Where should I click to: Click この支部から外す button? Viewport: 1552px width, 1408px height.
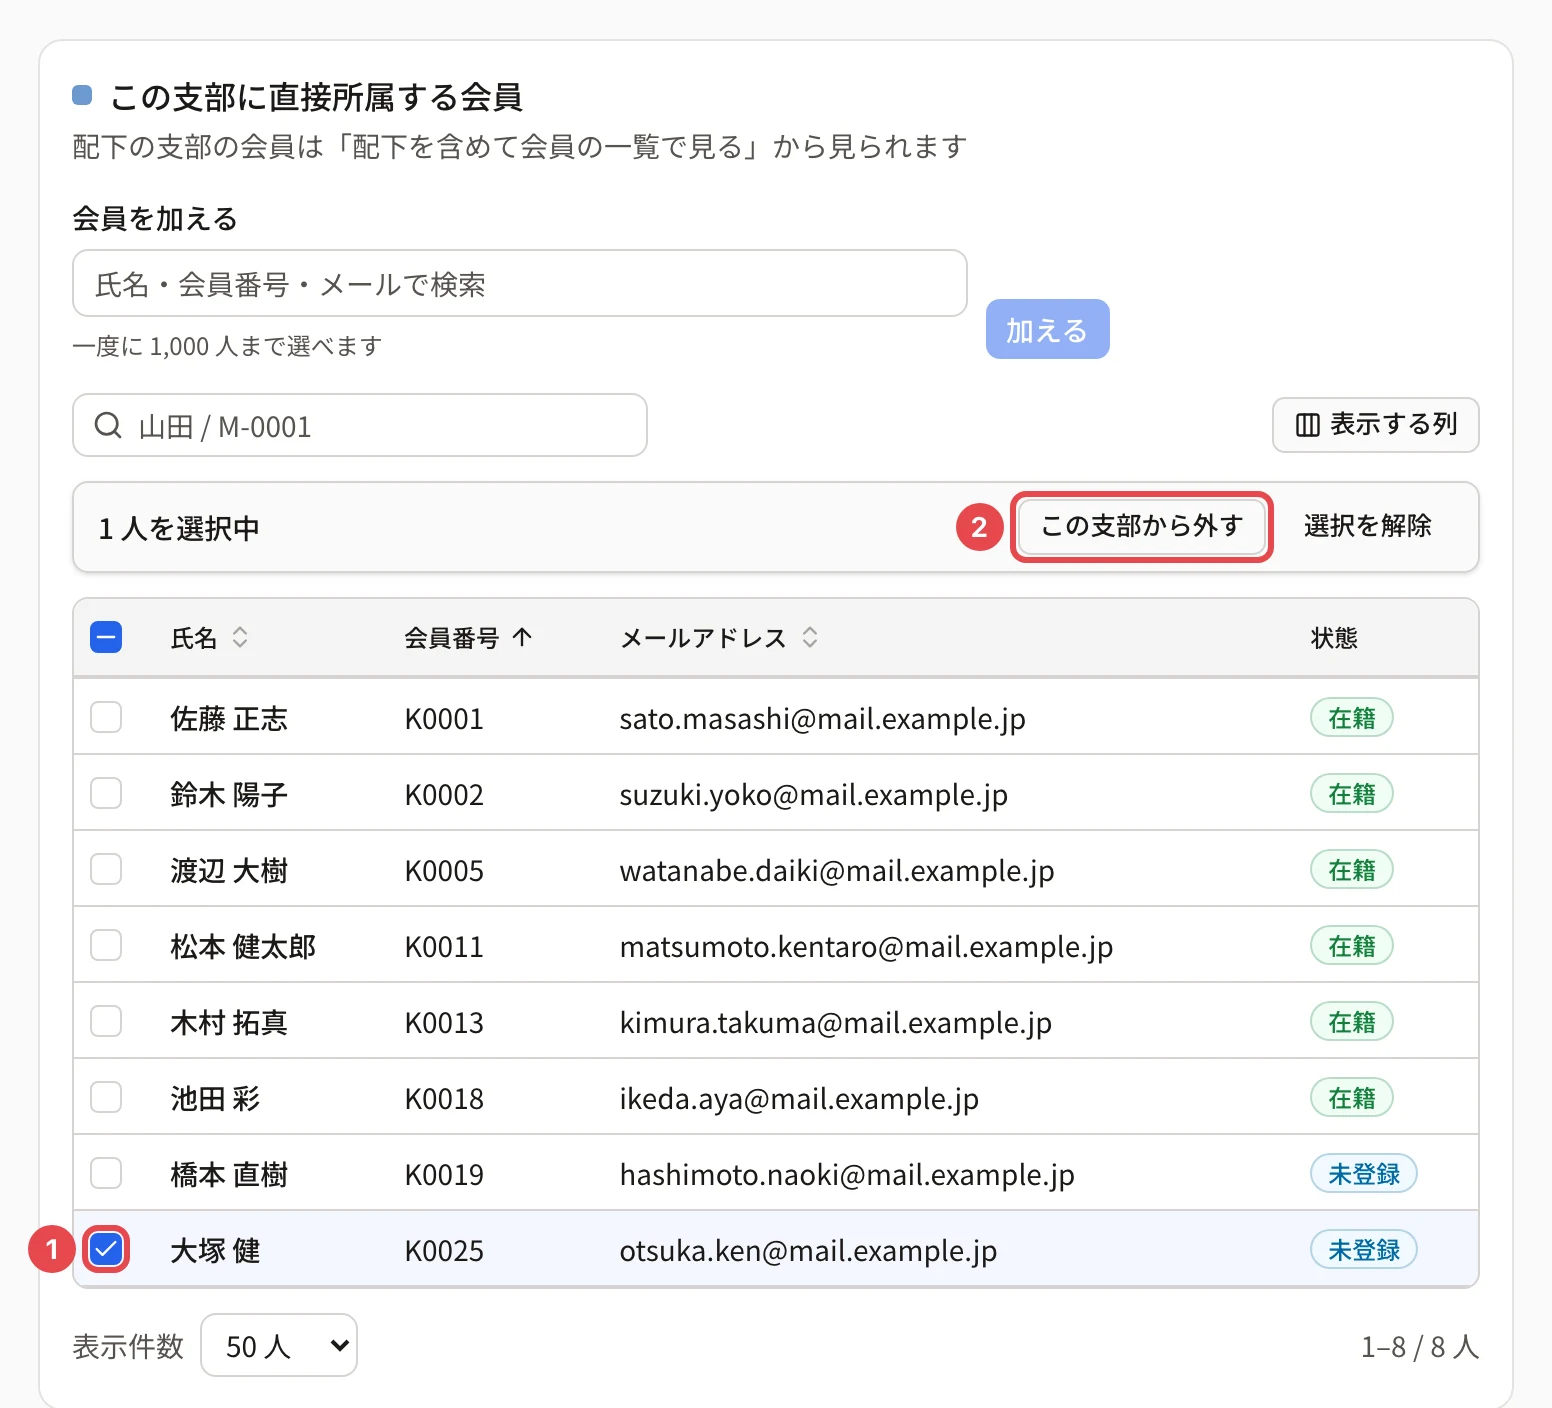[x=1141, y=526]
